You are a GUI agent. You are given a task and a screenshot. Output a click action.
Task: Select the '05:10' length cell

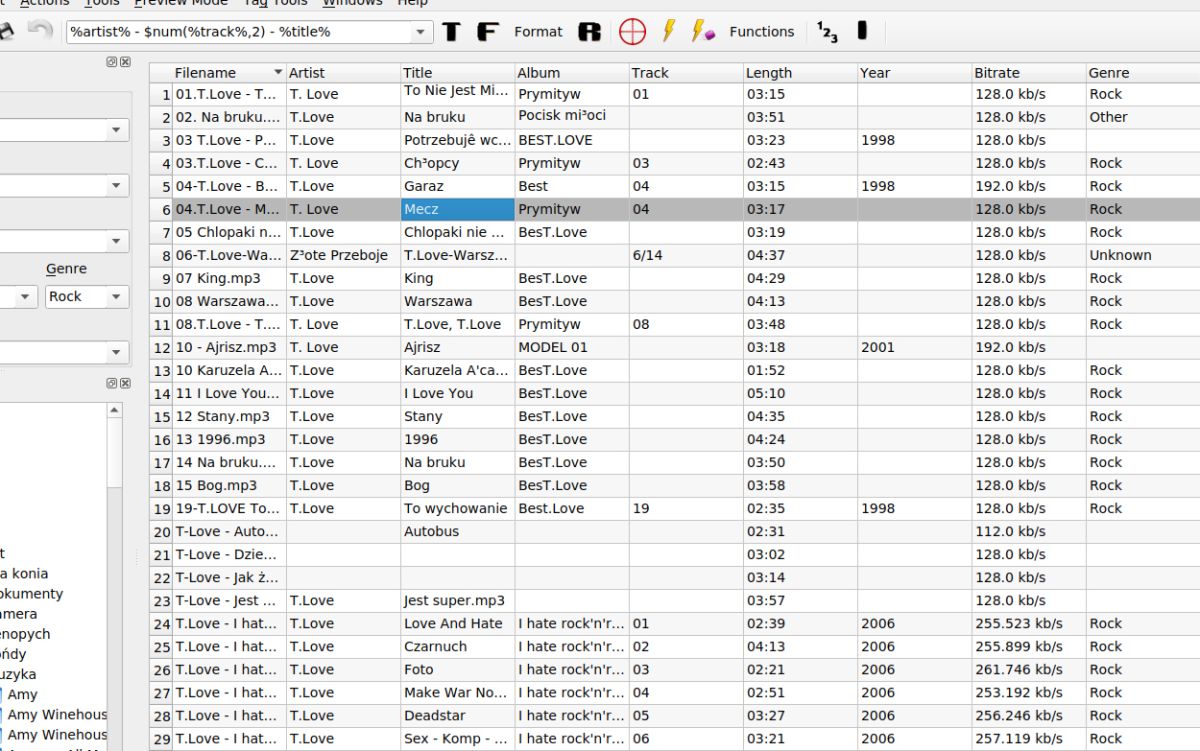pyautogui.click(x=799, y=393)
